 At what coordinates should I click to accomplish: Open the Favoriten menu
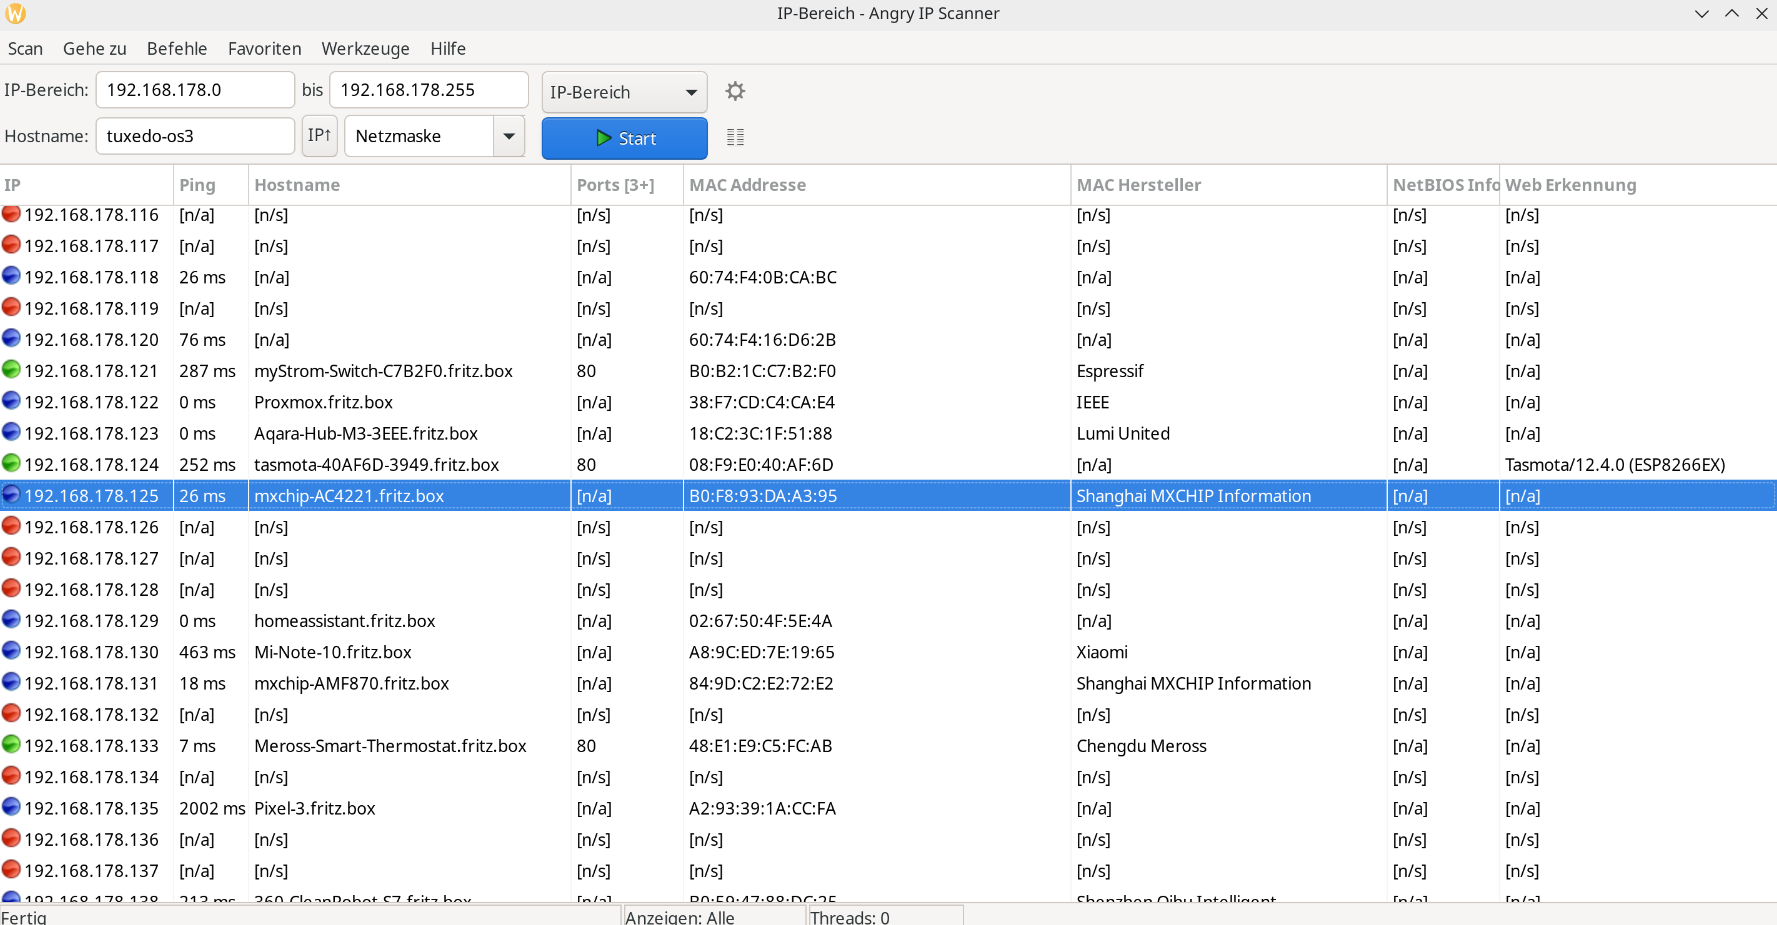coord(264,48)
